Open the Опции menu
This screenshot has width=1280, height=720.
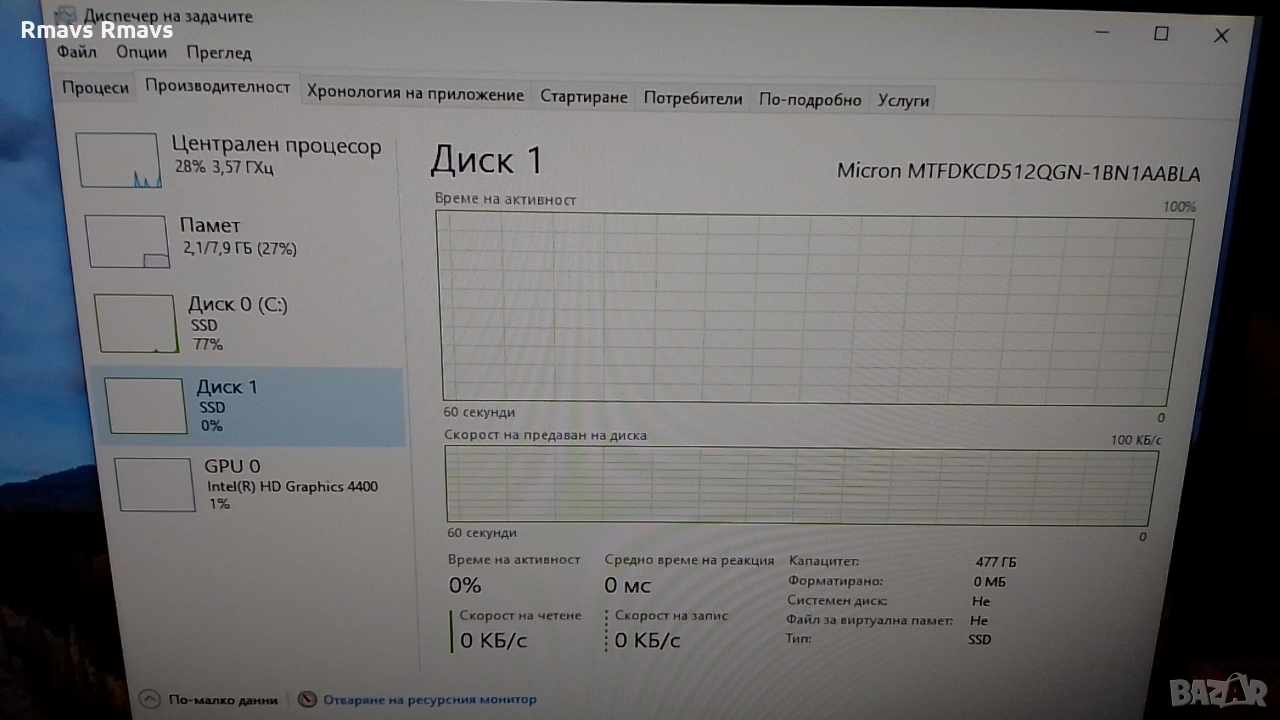[x=141, y=52]
